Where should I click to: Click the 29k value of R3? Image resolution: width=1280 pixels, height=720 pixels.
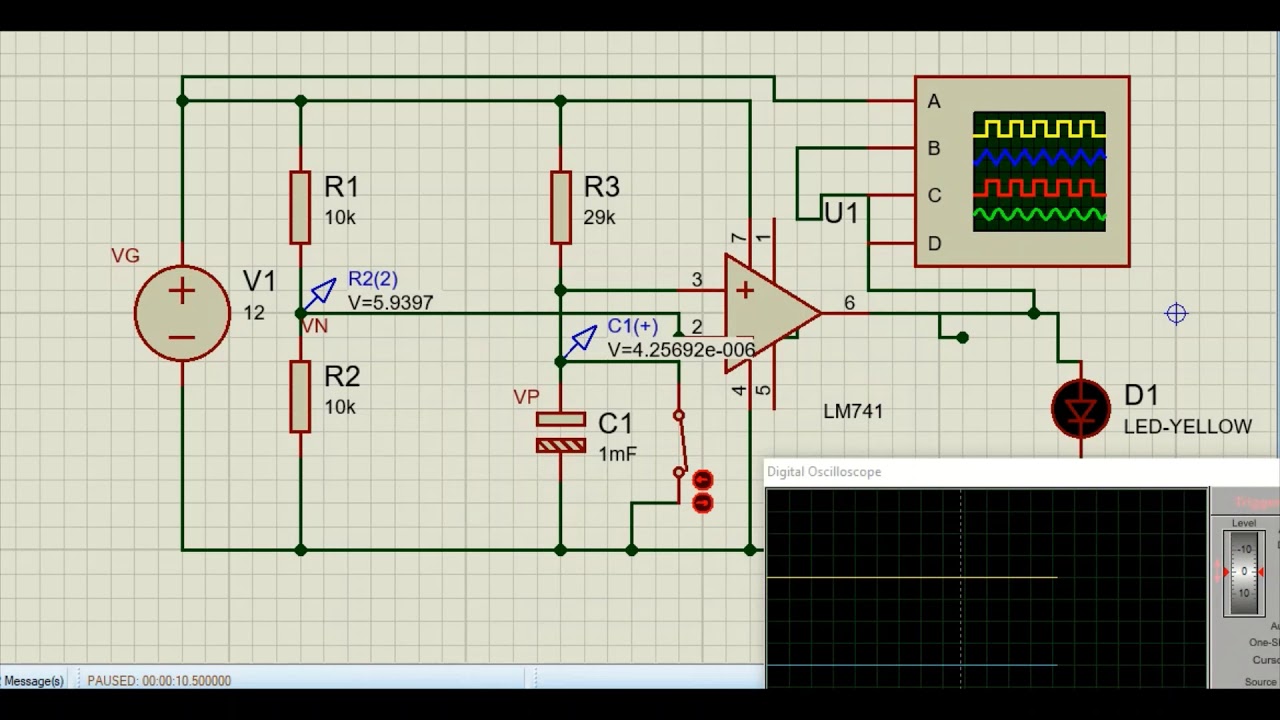point(599,217)
